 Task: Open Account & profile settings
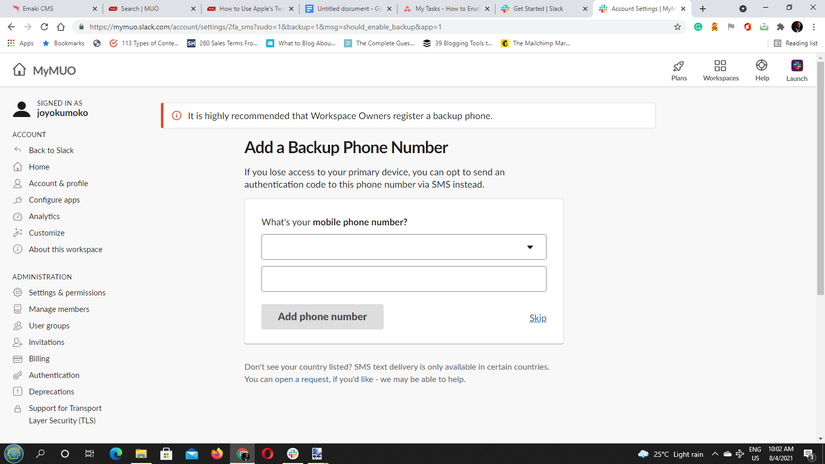pos(58,183)
